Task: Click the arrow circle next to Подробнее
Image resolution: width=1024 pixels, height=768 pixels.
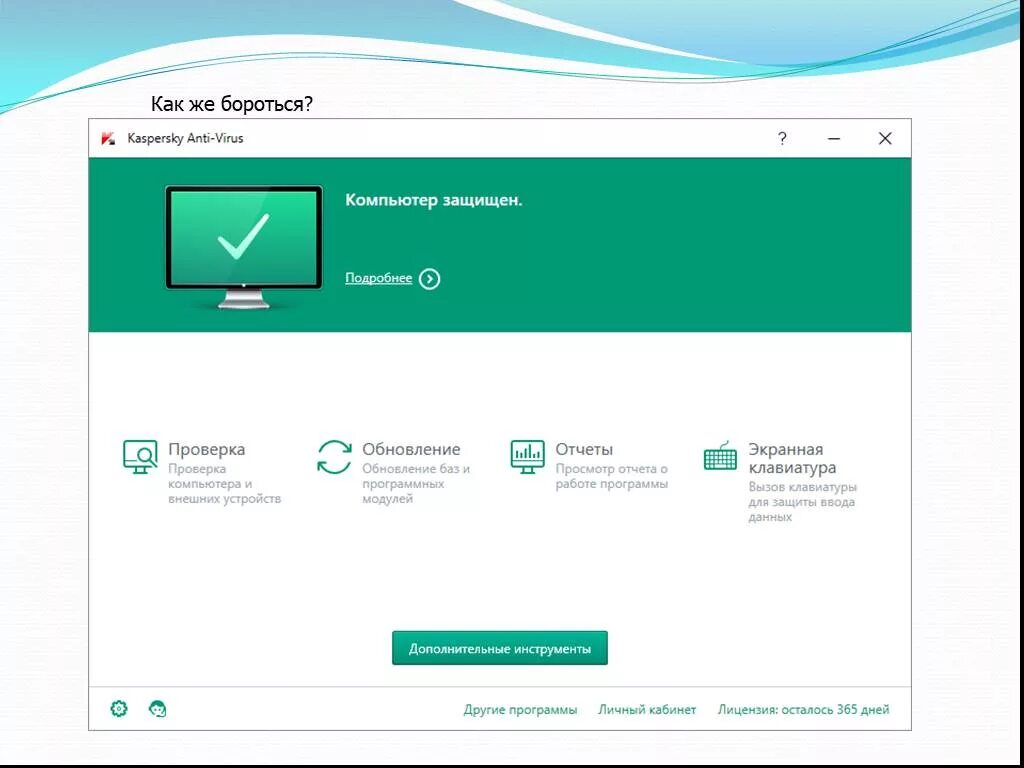Action: click(x=429, y=279)
